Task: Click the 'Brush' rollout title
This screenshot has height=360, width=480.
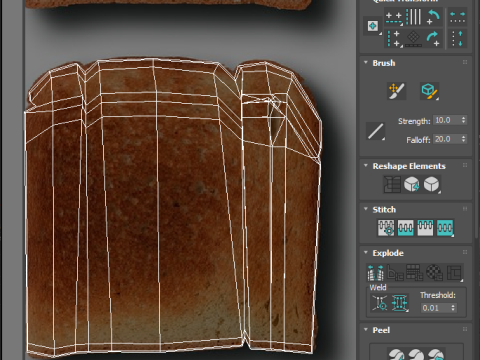Action: [x=384, y=63]
